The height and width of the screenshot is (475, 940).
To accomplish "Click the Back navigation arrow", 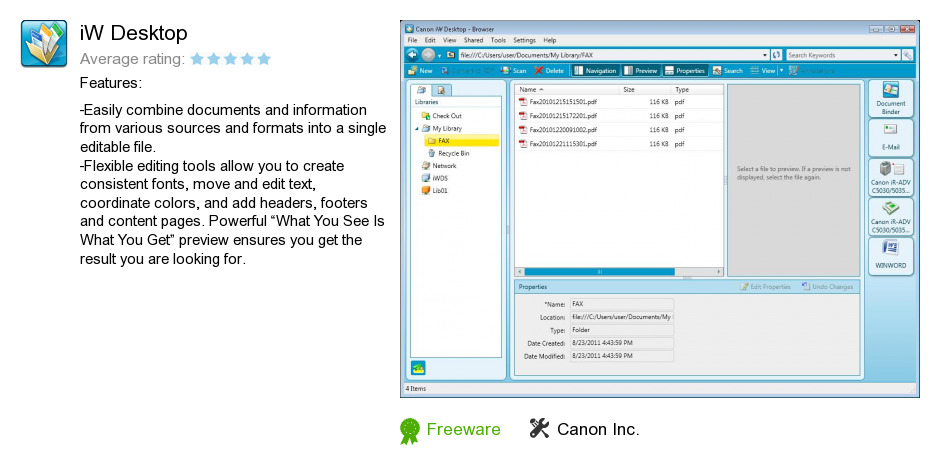I will point(412,55).
